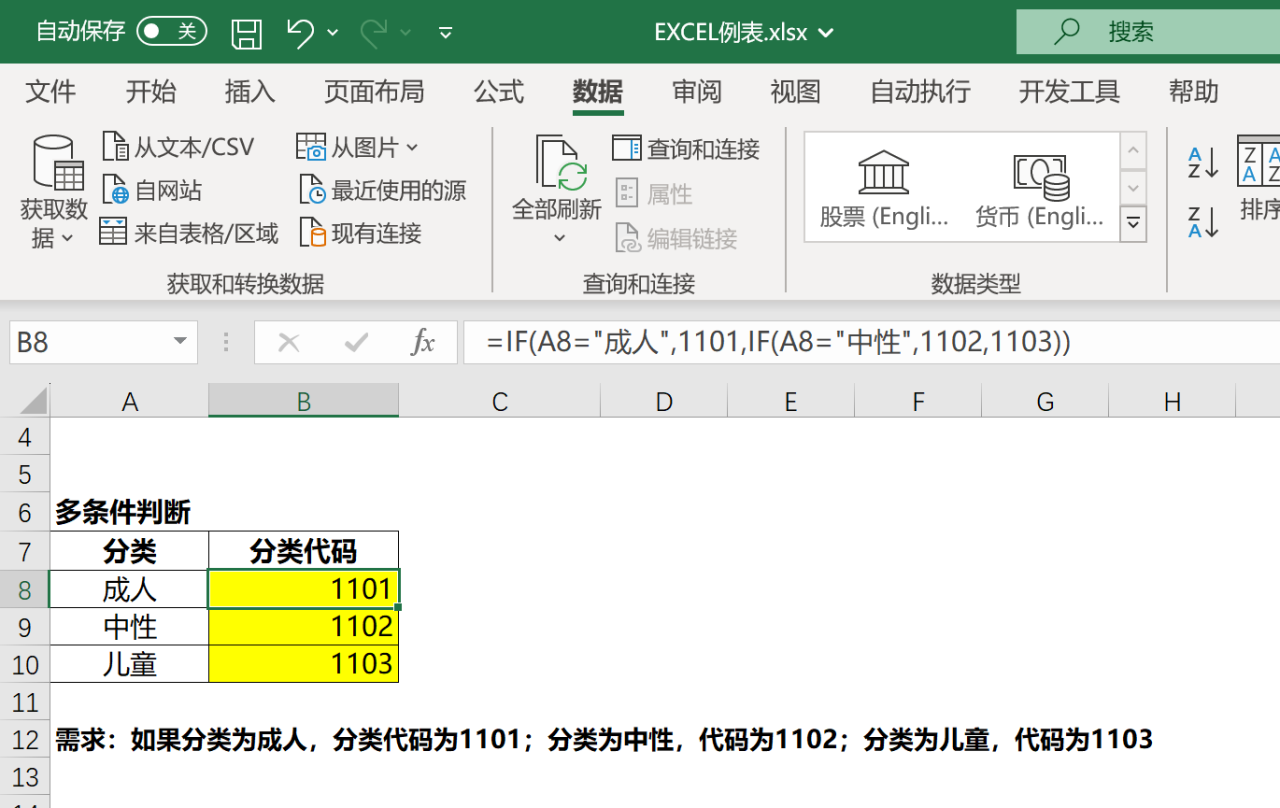Click the Save disk icon
The height and width of the screenshot is (808, 1280).
pyautogui.click(x=247, y=33)
